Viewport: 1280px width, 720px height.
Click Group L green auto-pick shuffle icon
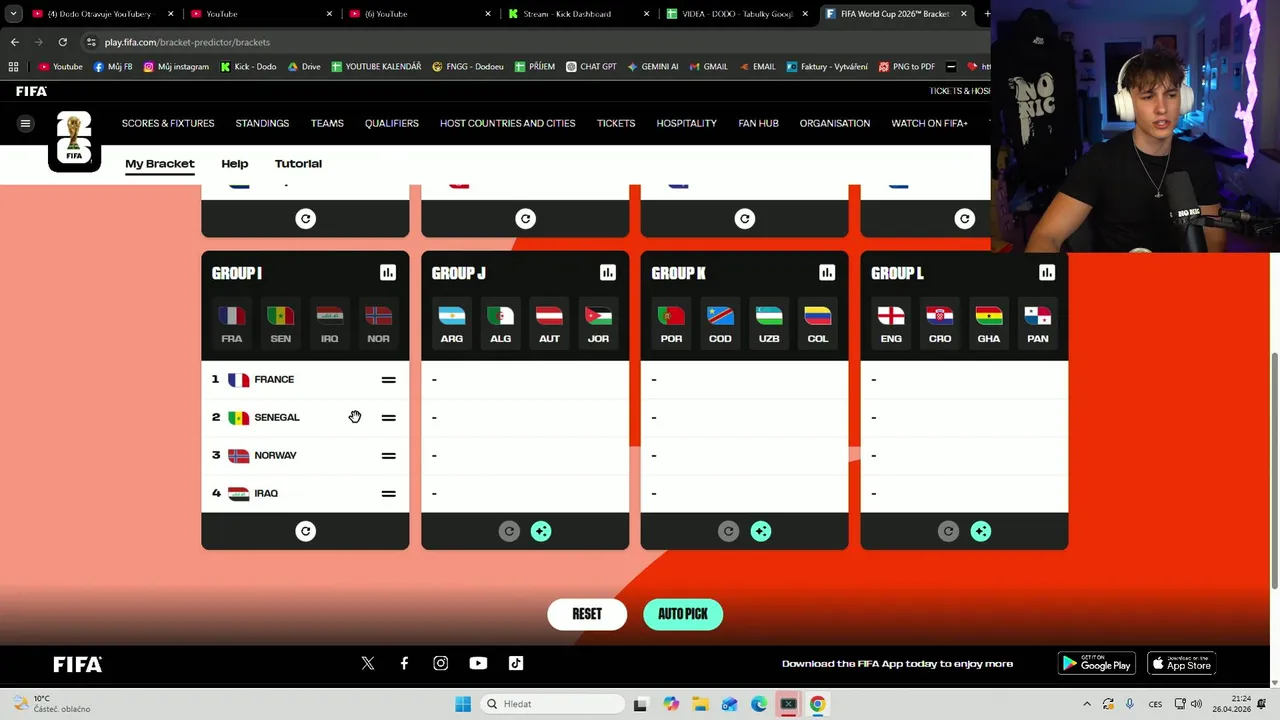[981, 531]
